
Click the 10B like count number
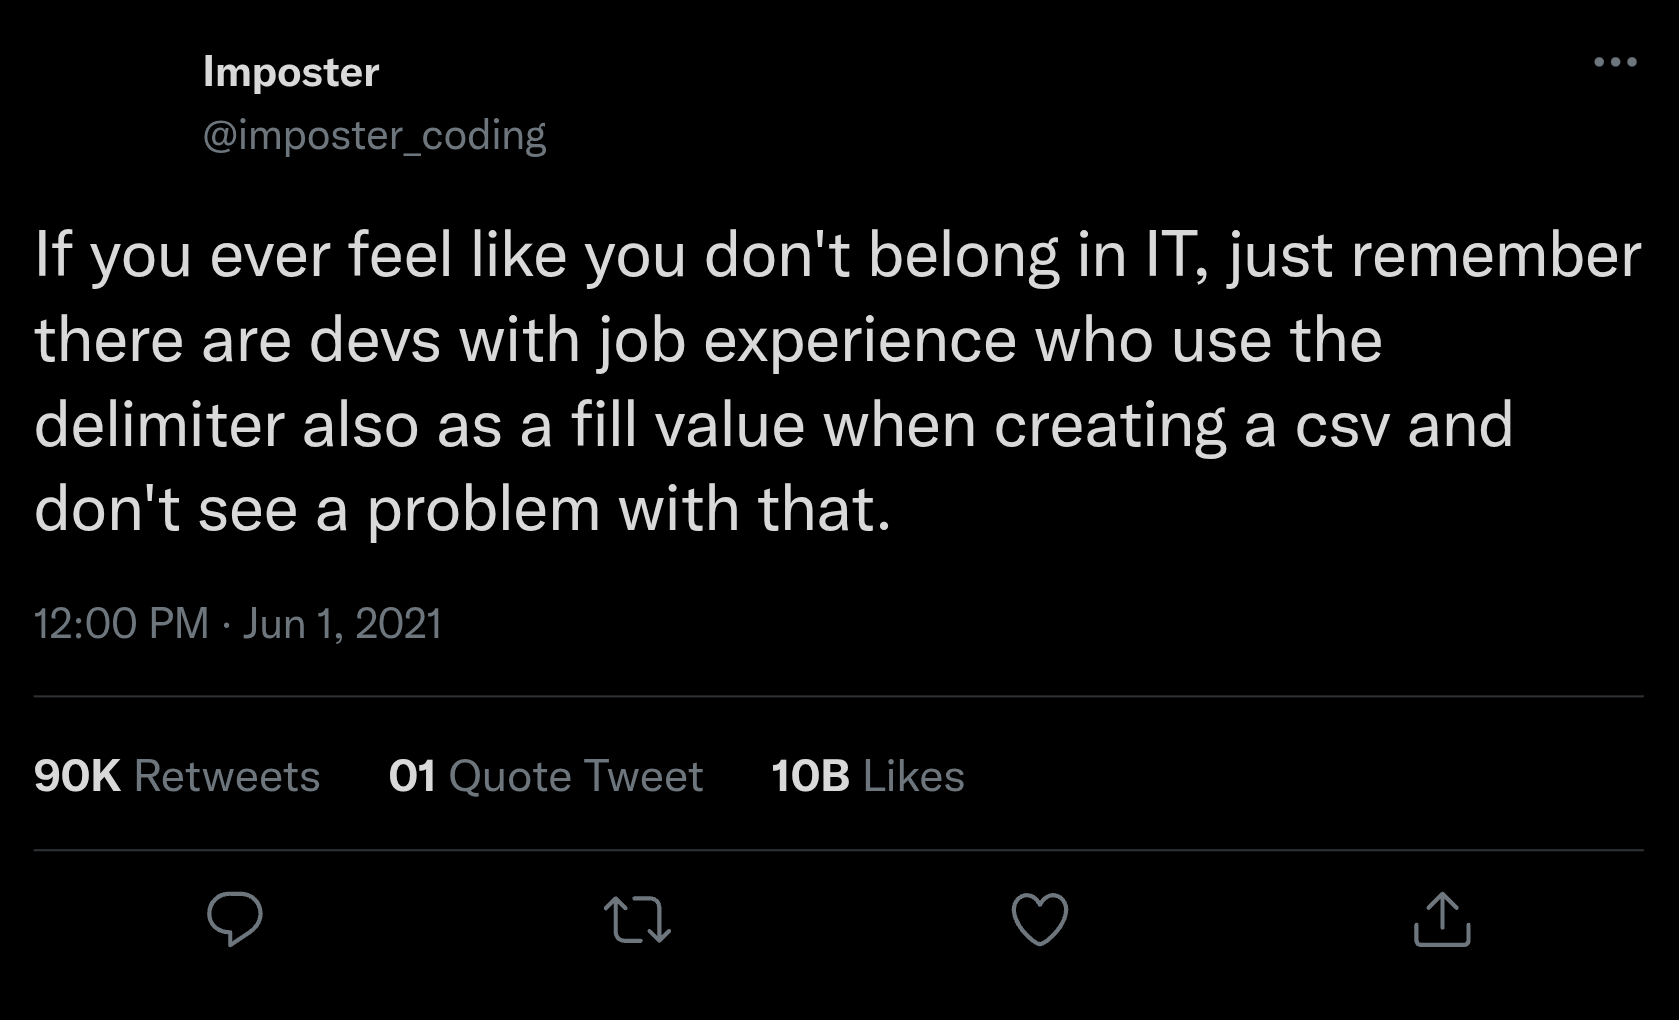click(810, 776)
